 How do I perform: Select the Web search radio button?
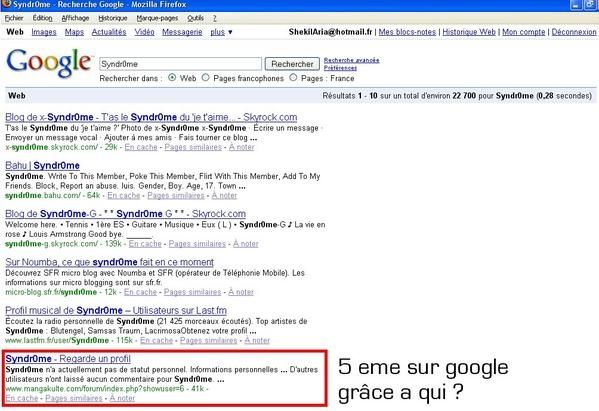[172, 78]
